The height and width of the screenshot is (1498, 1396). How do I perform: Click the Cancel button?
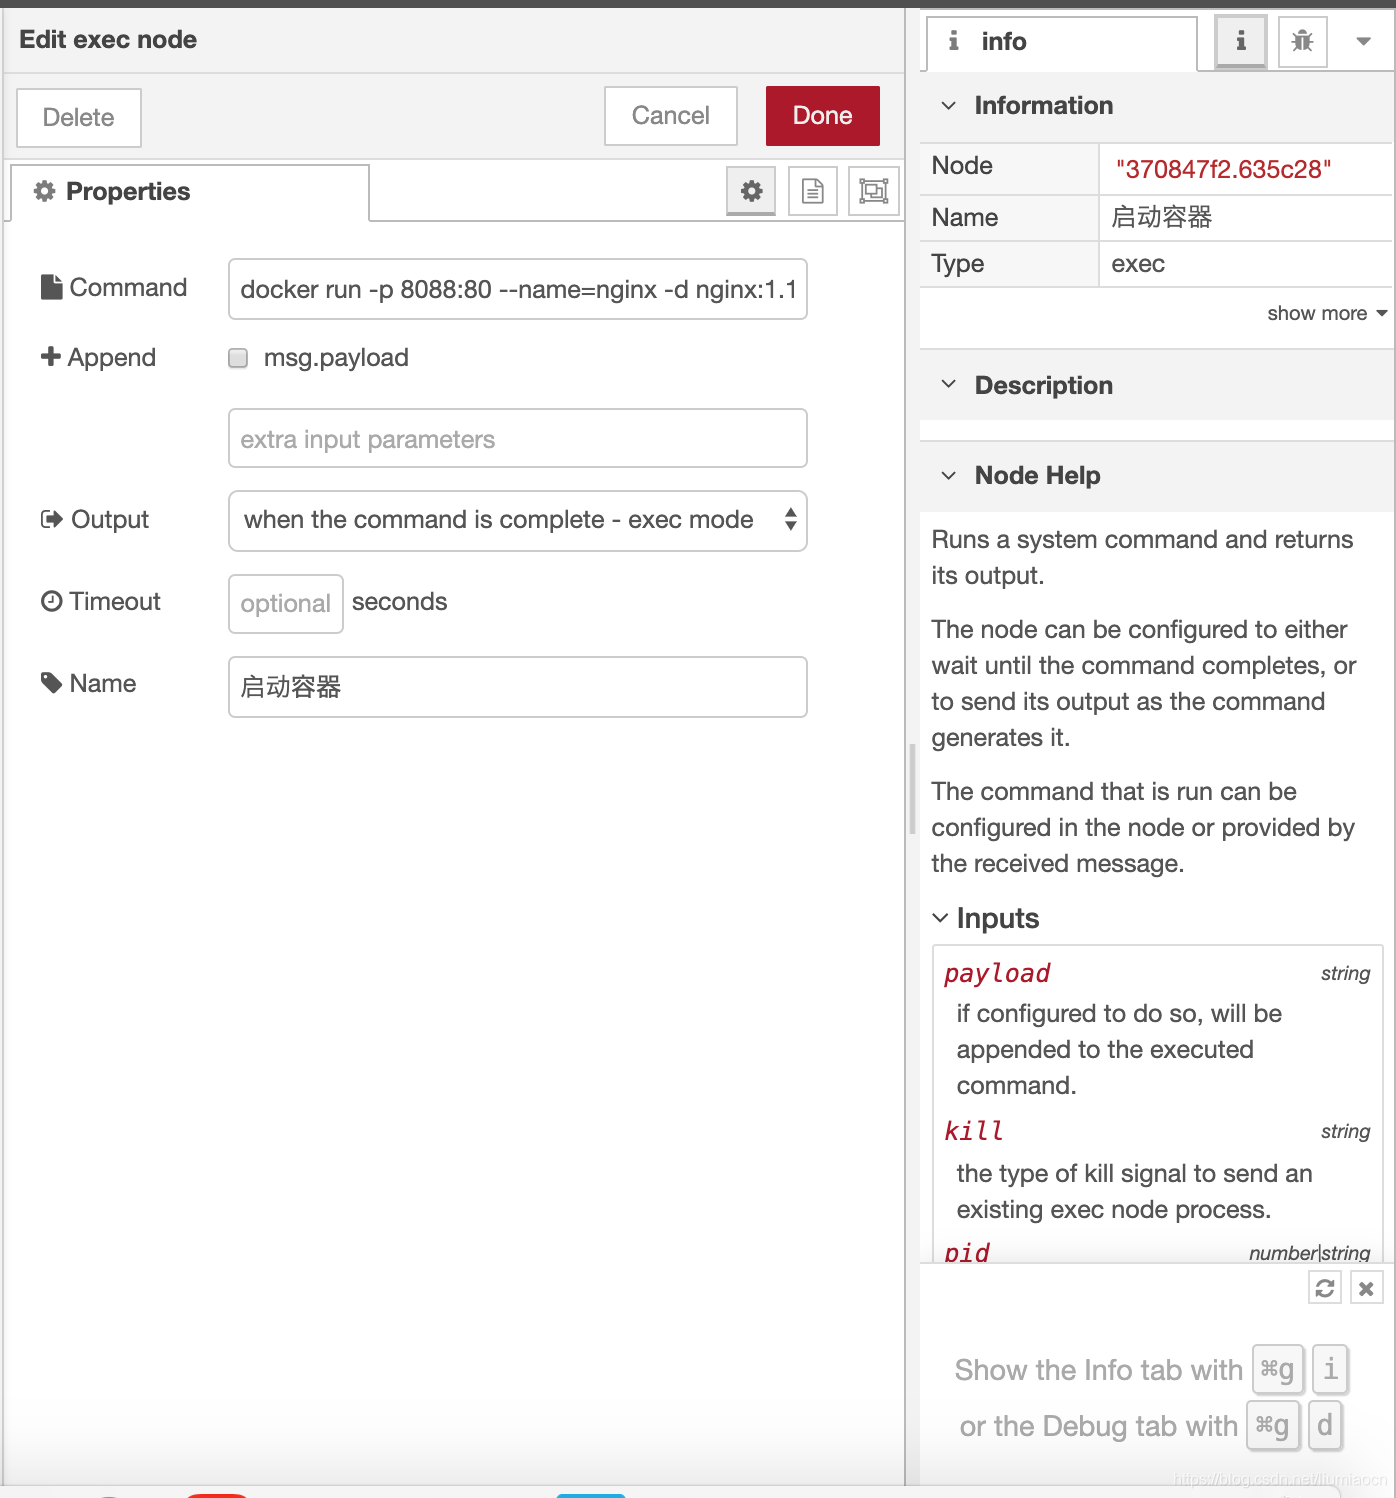(x=671, y=115)
